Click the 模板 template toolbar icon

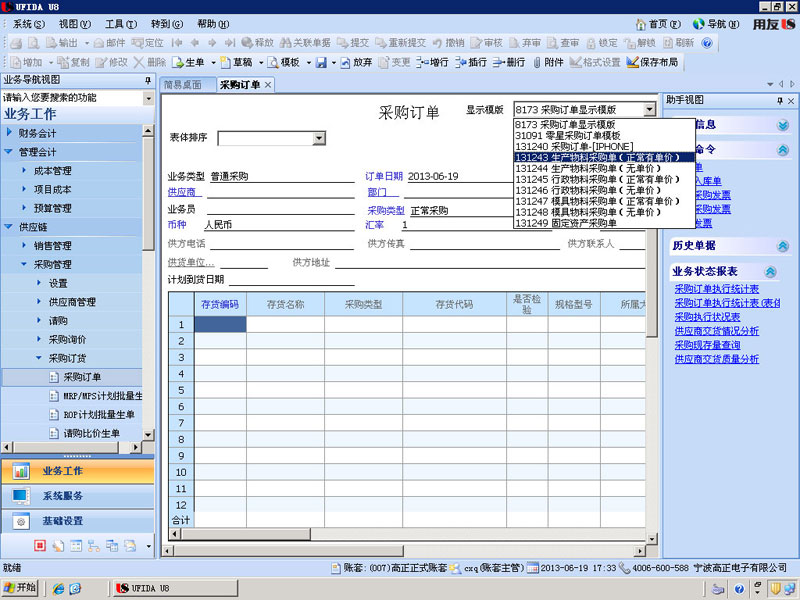point(273,62)
